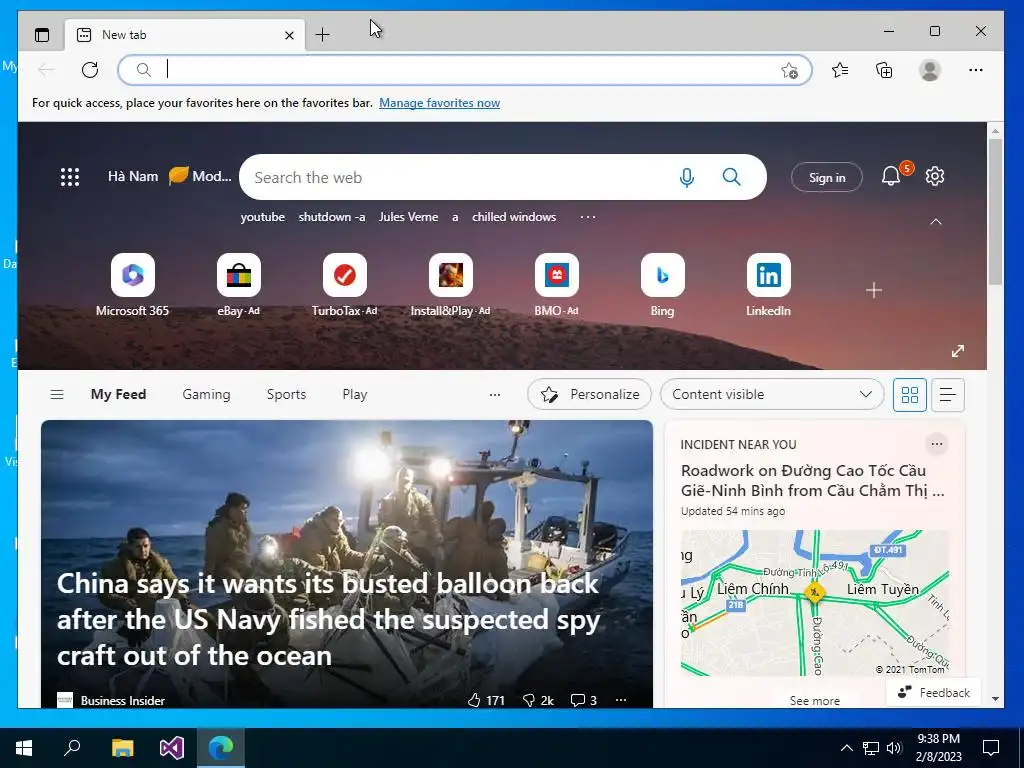Viewport: 1024px width, 768px height.
Task: Open Hà Nam weather widget
Action: 170,176
